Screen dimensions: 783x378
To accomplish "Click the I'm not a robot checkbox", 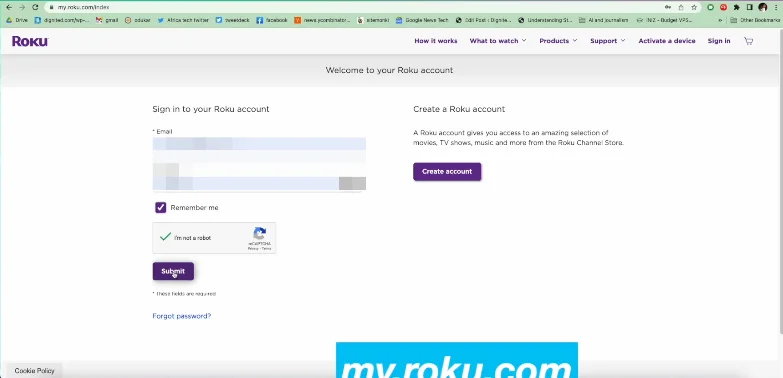I will pyautogui.click(x=165, y=237).
